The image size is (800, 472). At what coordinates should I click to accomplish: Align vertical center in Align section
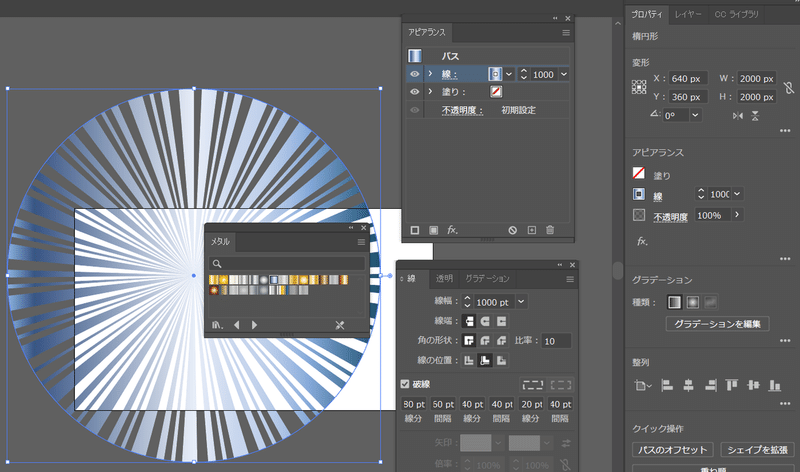[x=753, y=385]
